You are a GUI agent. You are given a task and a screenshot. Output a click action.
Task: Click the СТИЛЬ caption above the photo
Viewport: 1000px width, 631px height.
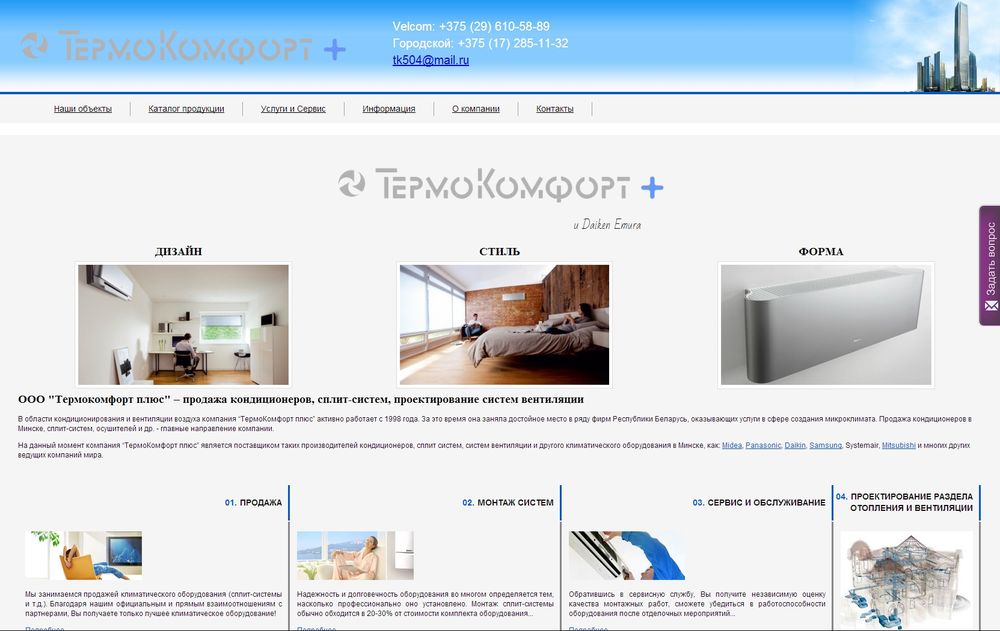[499, 251]
